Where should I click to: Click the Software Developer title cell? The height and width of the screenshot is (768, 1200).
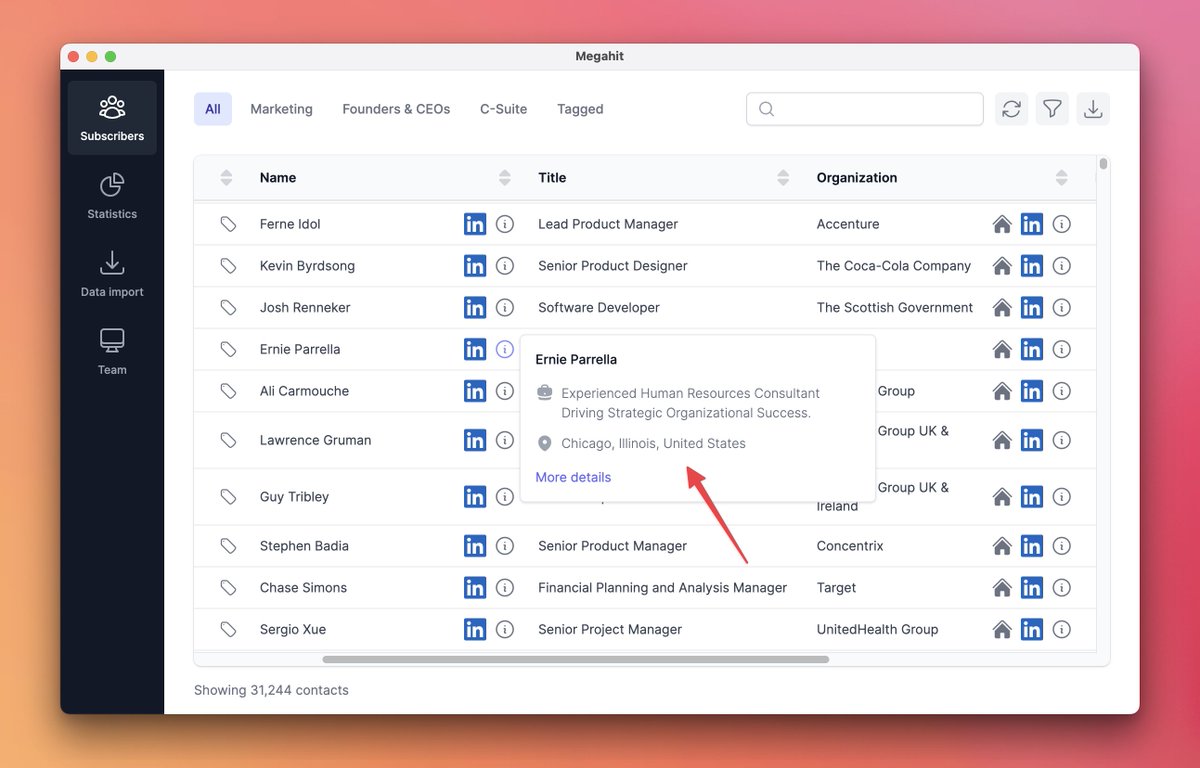(599, 308)
